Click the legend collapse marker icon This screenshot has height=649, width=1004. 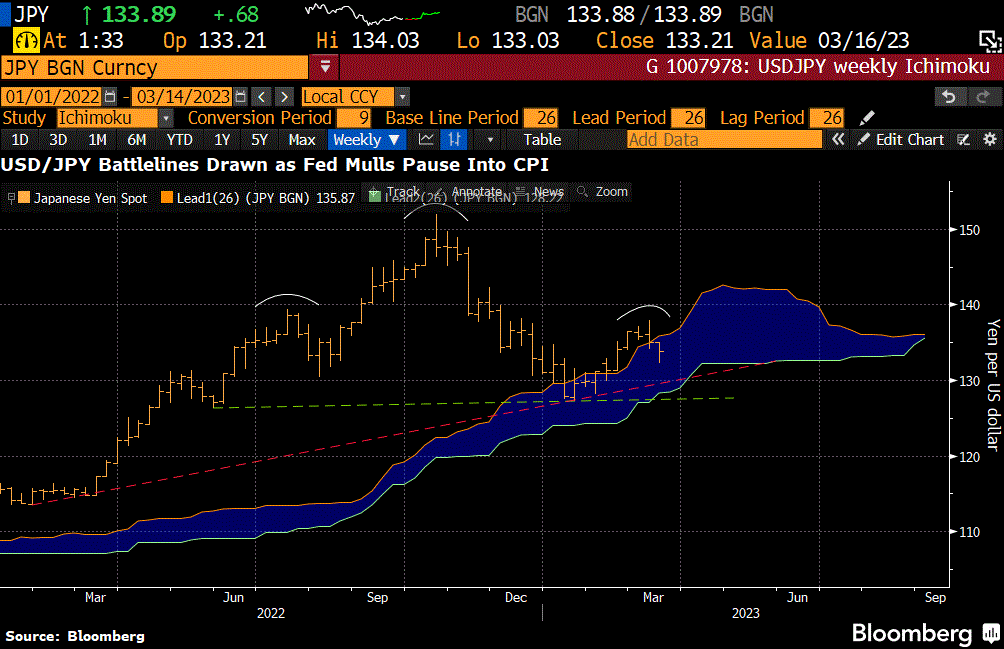[x=11, y=198]
